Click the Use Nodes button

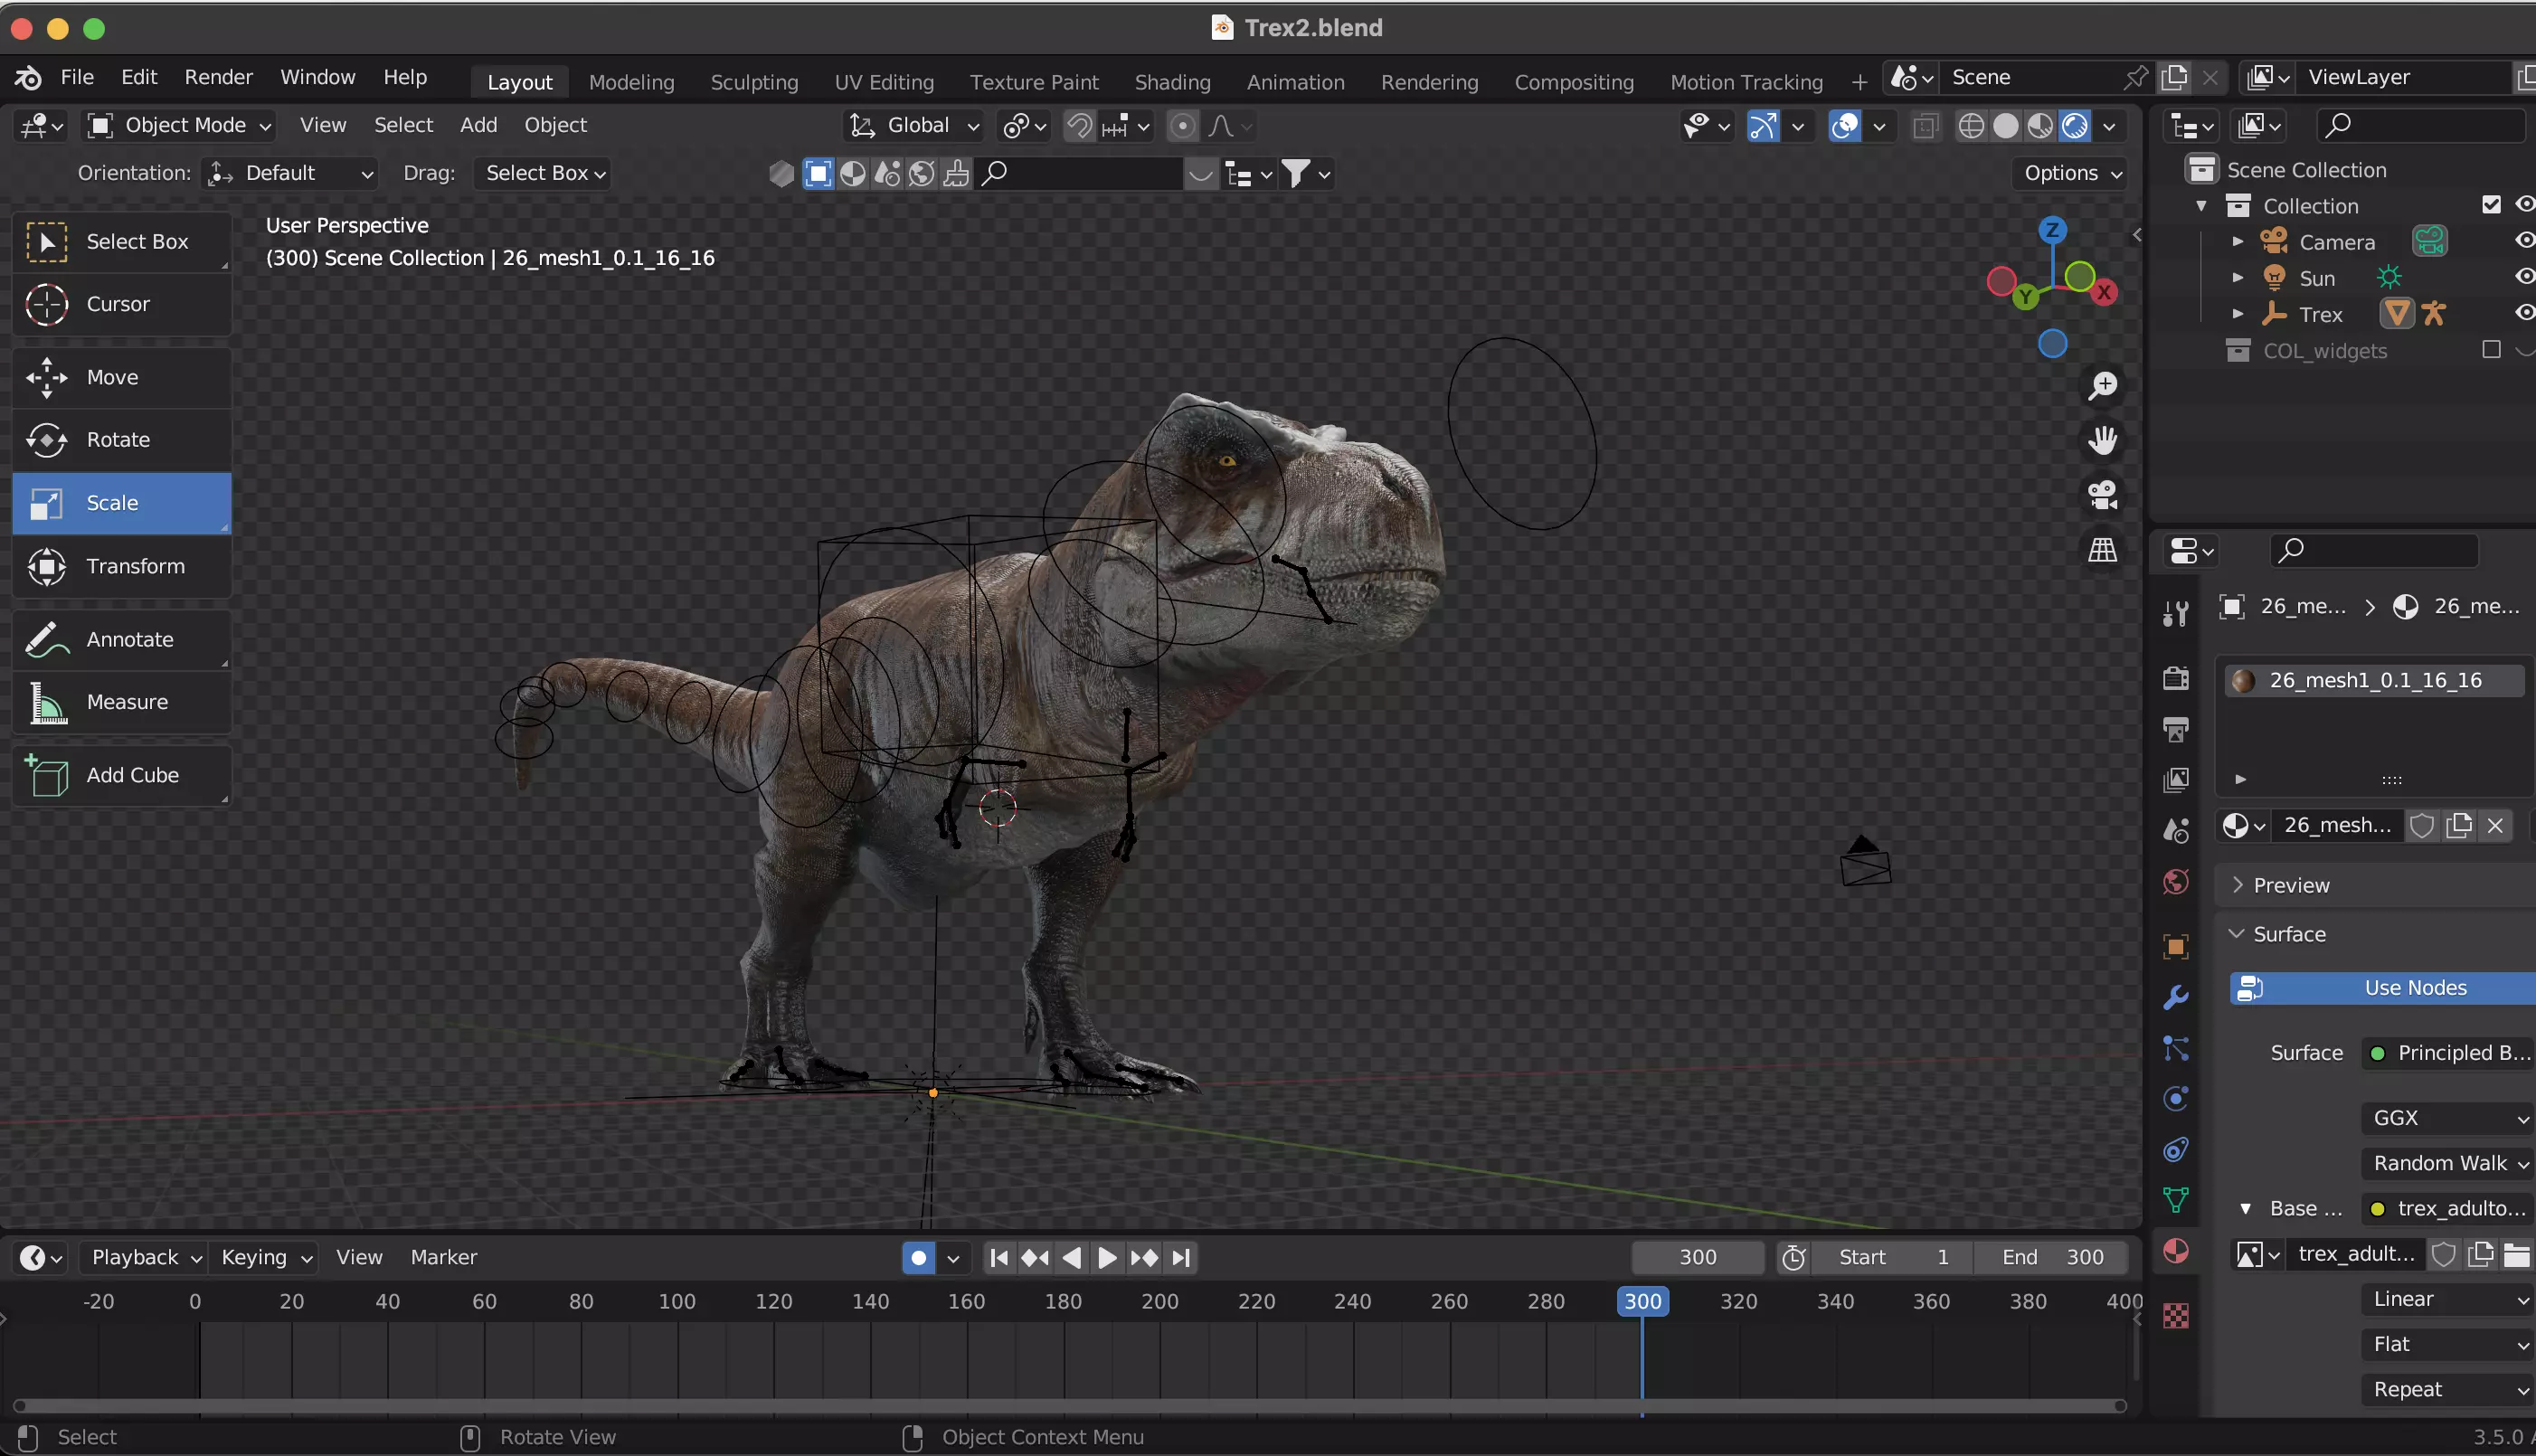click(x=2383, y=988)
